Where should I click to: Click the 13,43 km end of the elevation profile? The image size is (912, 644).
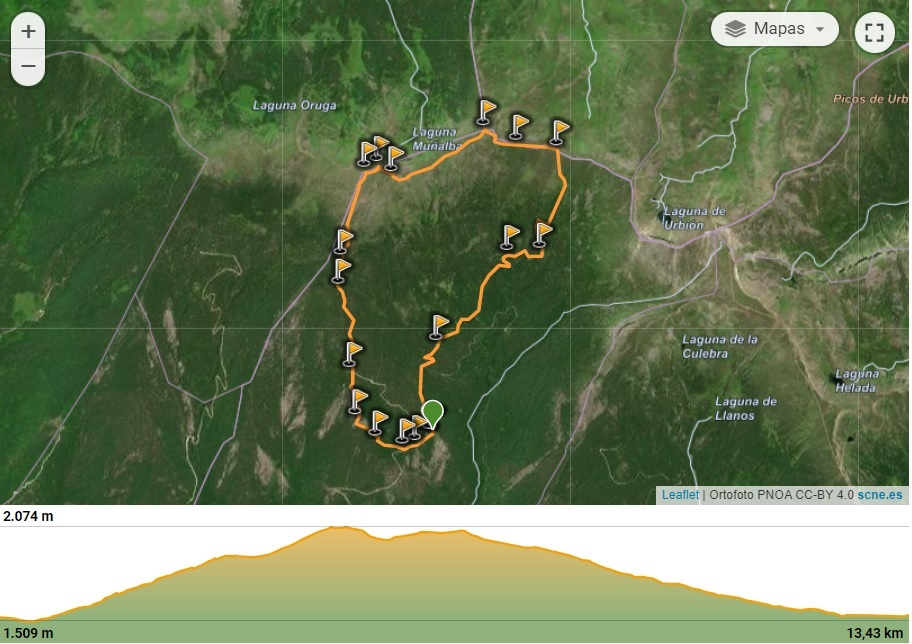tap(875, 632)
